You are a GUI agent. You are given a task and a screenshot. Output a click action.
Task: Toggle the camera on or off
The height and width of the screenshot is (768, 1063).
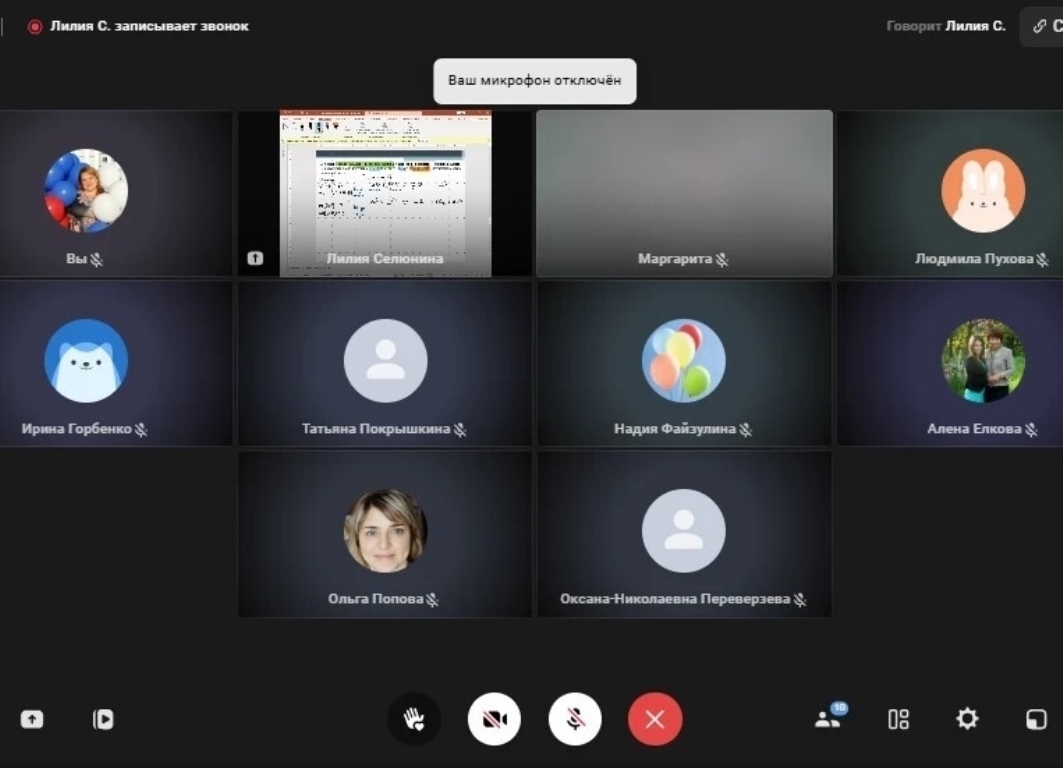coord(494,719)
